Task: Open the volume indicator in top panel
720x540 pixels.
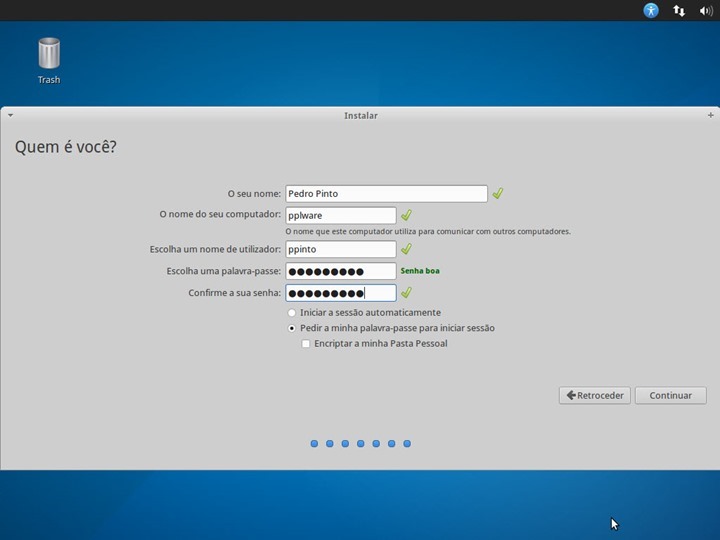Action: 706,10
